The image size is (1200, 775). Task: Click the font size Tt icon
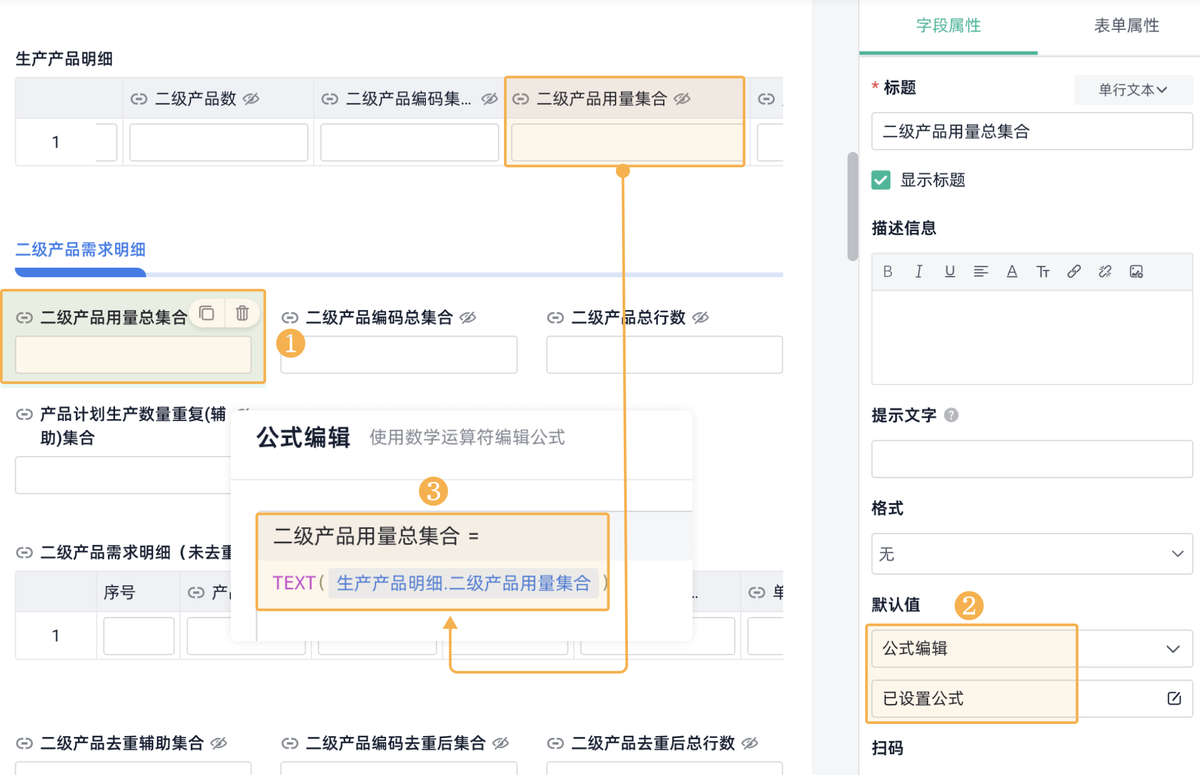(x=1043, y=271)
